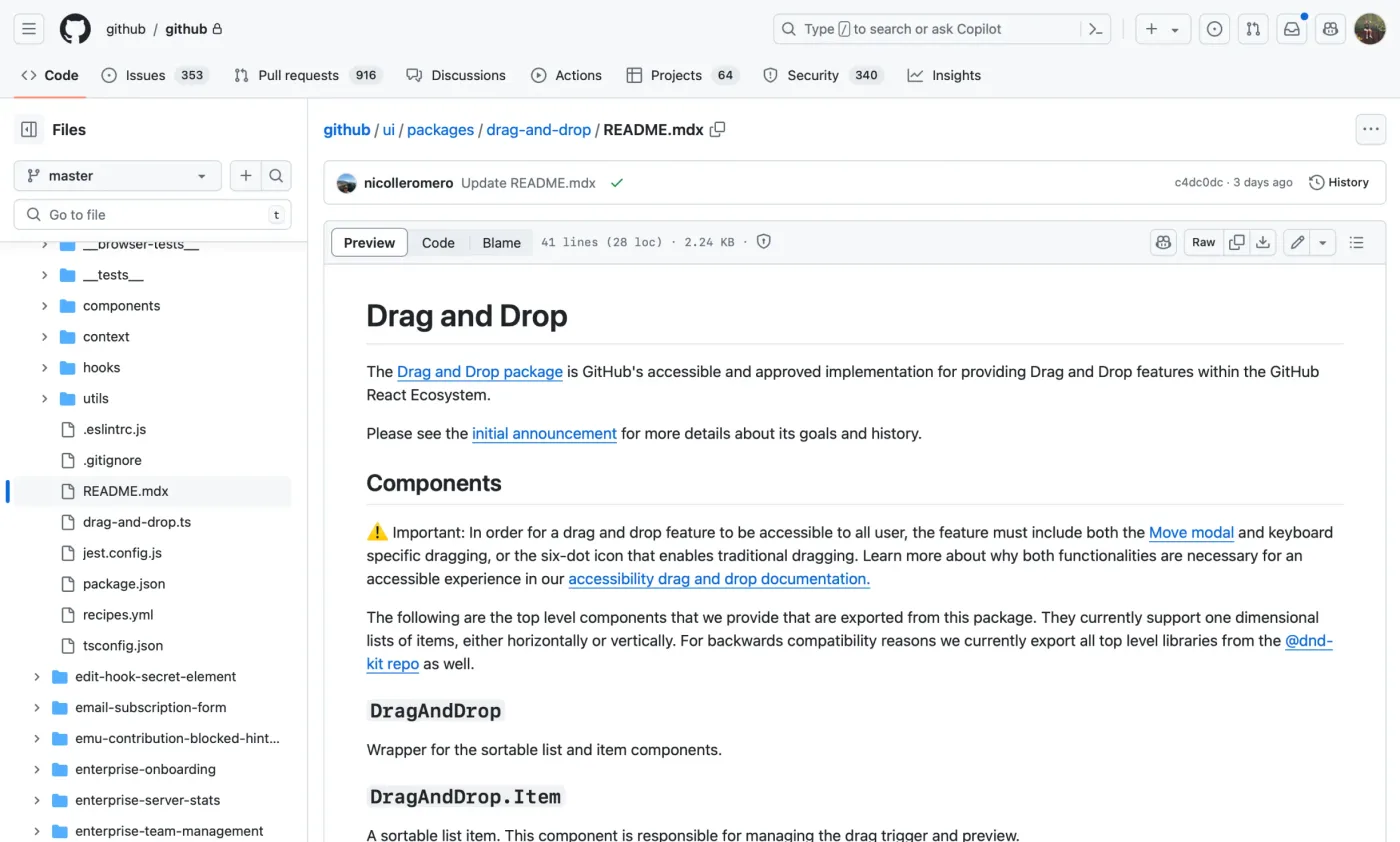Open the Pull requests tab
The image size is (1400, 842).
[x=310, y=75]
